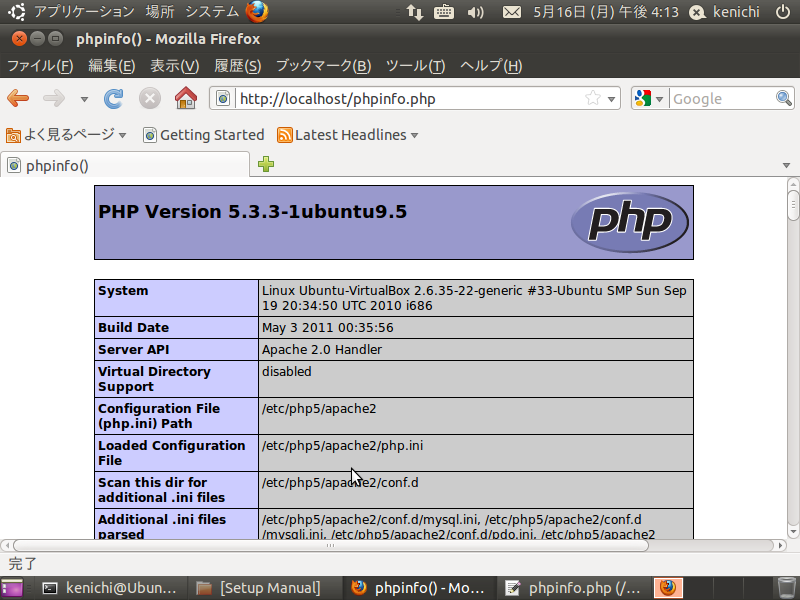Image resolution: width=800 pixels, height=600 pixels.
Task: Open the ブックマーク(B) menu
Action: [x=323, y=66]
